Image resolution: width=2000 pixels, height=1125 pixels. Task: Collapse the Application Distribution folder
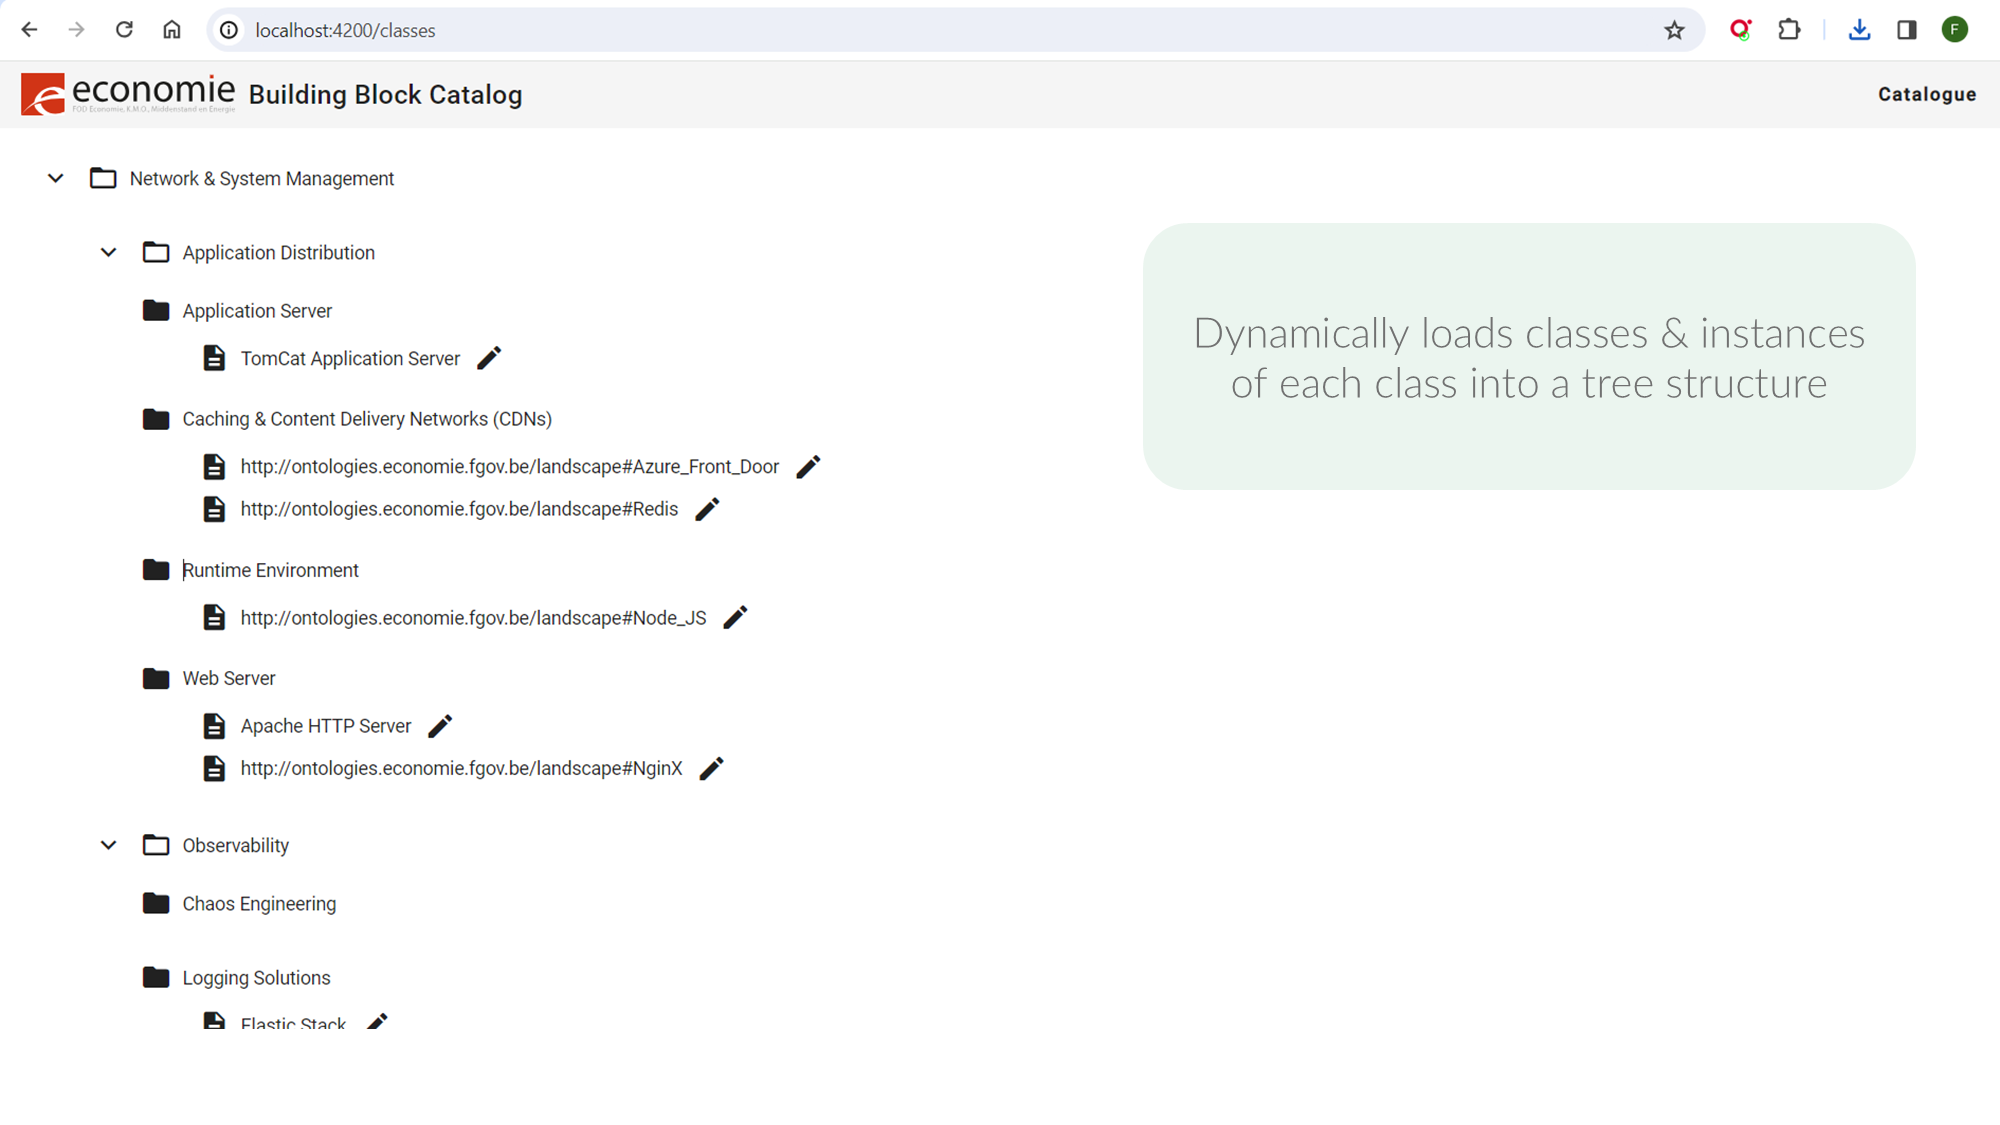pyautogui.click(x=109, y=253)
